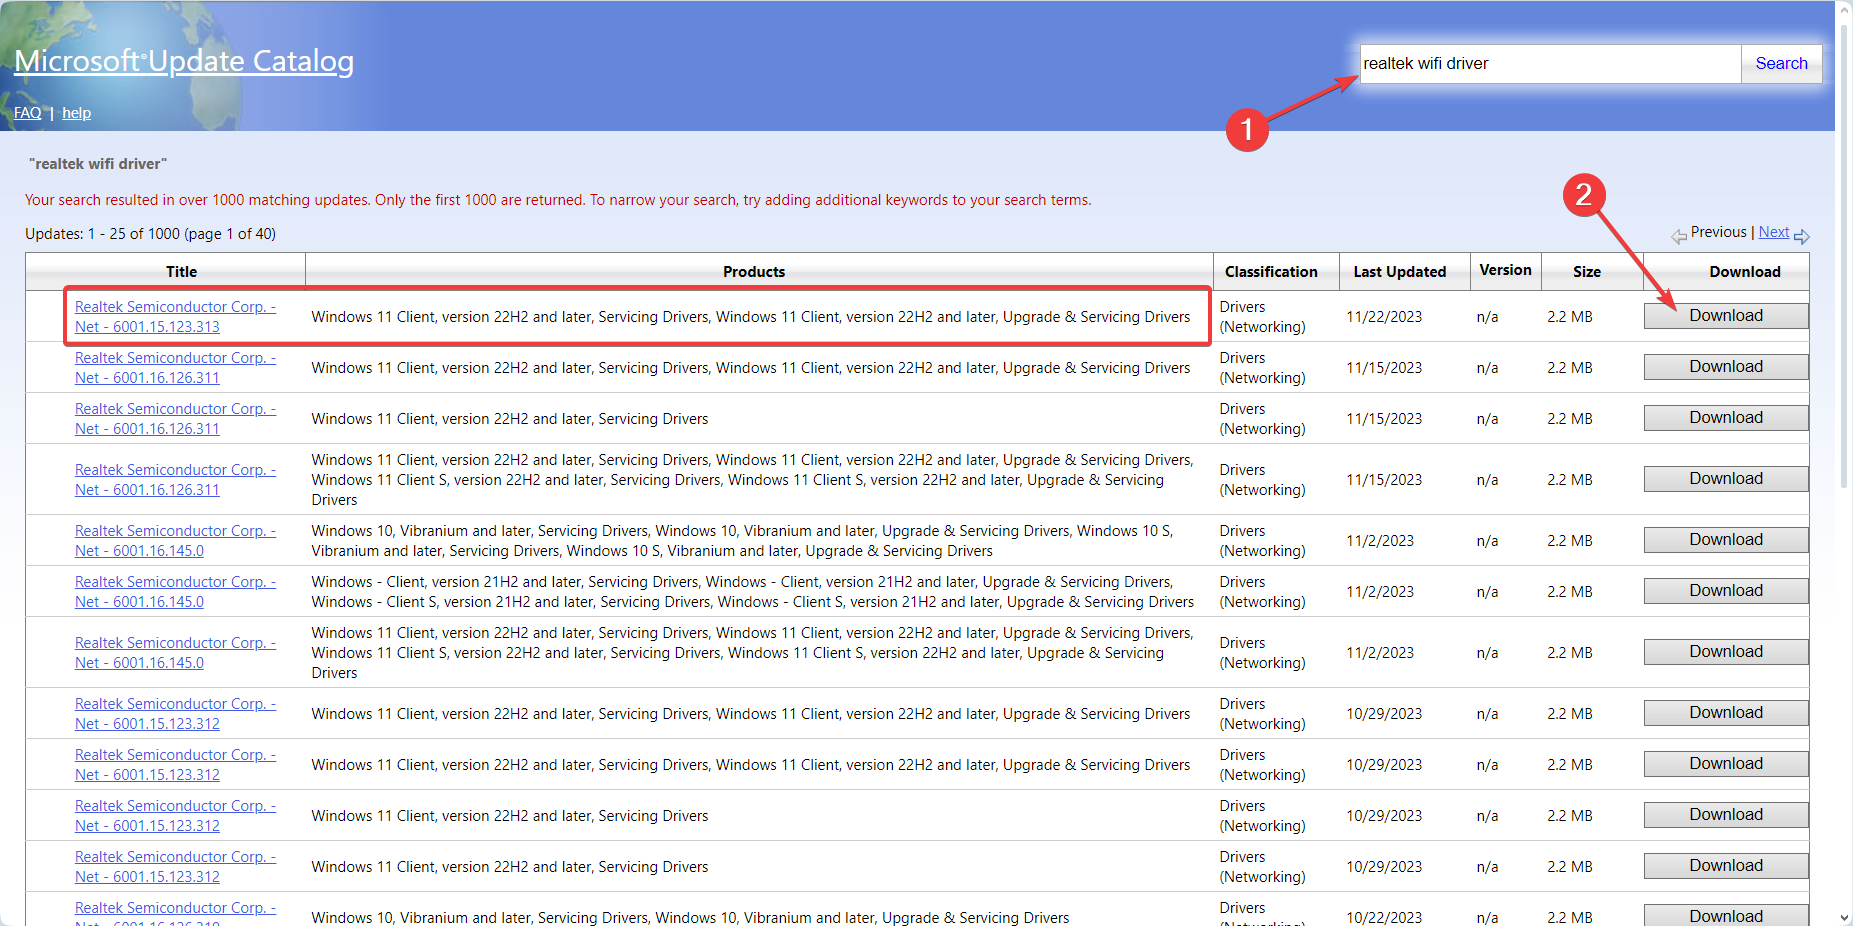
Task: Click the Search button
Action: (x=1781, y=63)
